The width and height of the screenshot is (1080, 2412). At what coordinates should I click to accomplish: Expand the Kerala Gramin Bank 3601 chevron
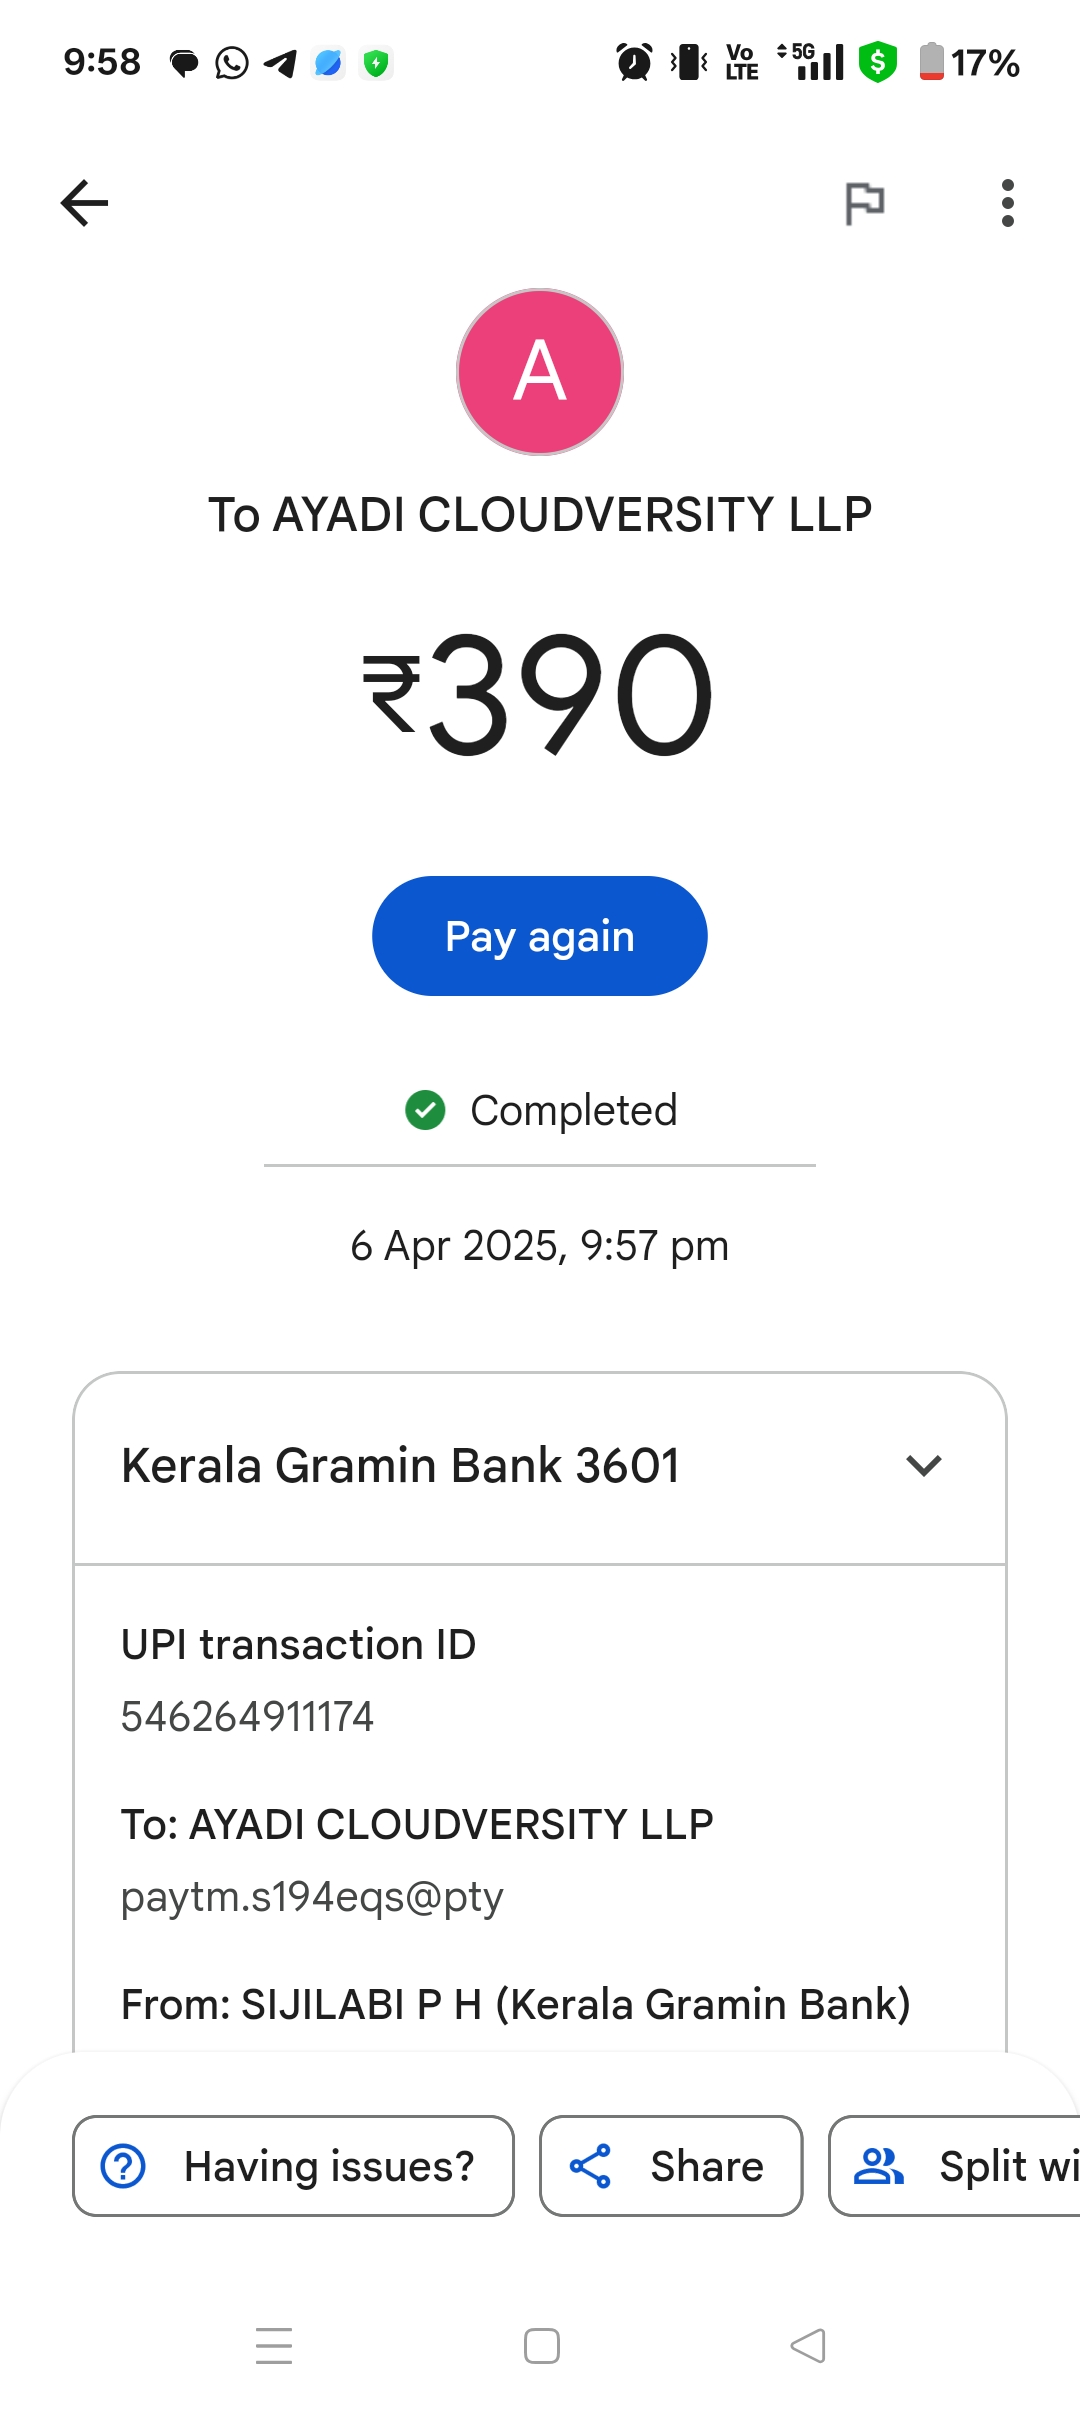coord(924,1466)
